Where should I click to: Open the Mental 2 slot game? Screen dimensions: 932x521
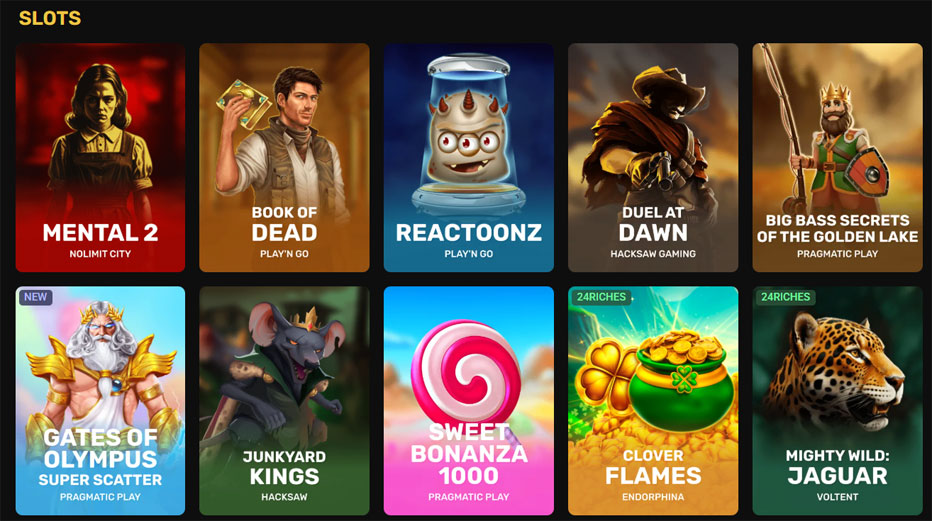pos(100,157)
